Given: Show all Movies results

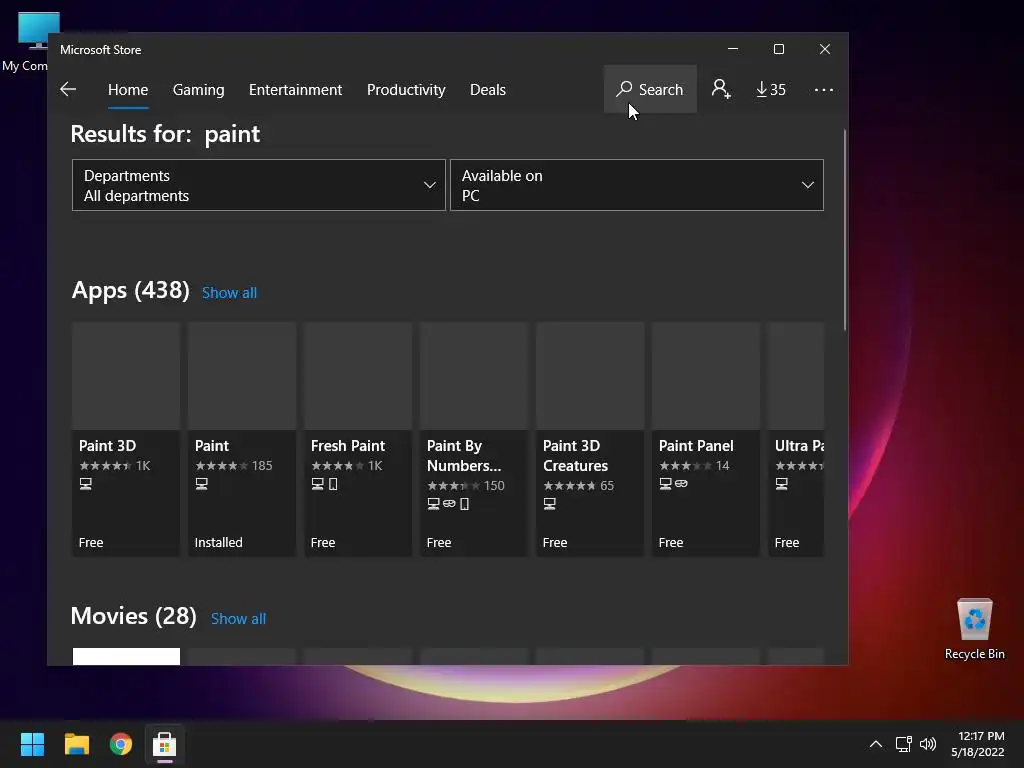Looking at the screenshot, I should pos(238,618).
